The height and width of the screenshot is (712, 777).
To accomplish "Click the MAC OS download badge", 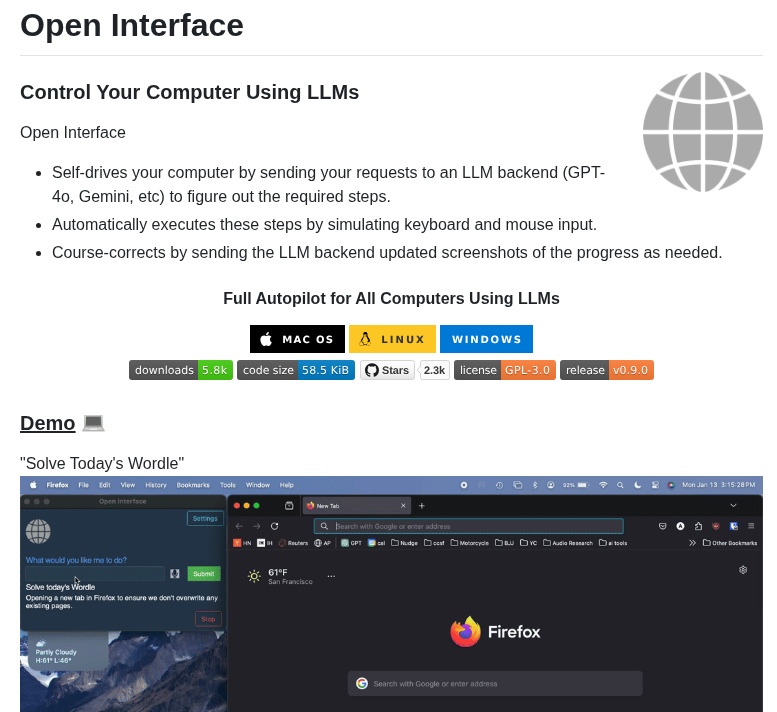I will [x=297, y=339].
